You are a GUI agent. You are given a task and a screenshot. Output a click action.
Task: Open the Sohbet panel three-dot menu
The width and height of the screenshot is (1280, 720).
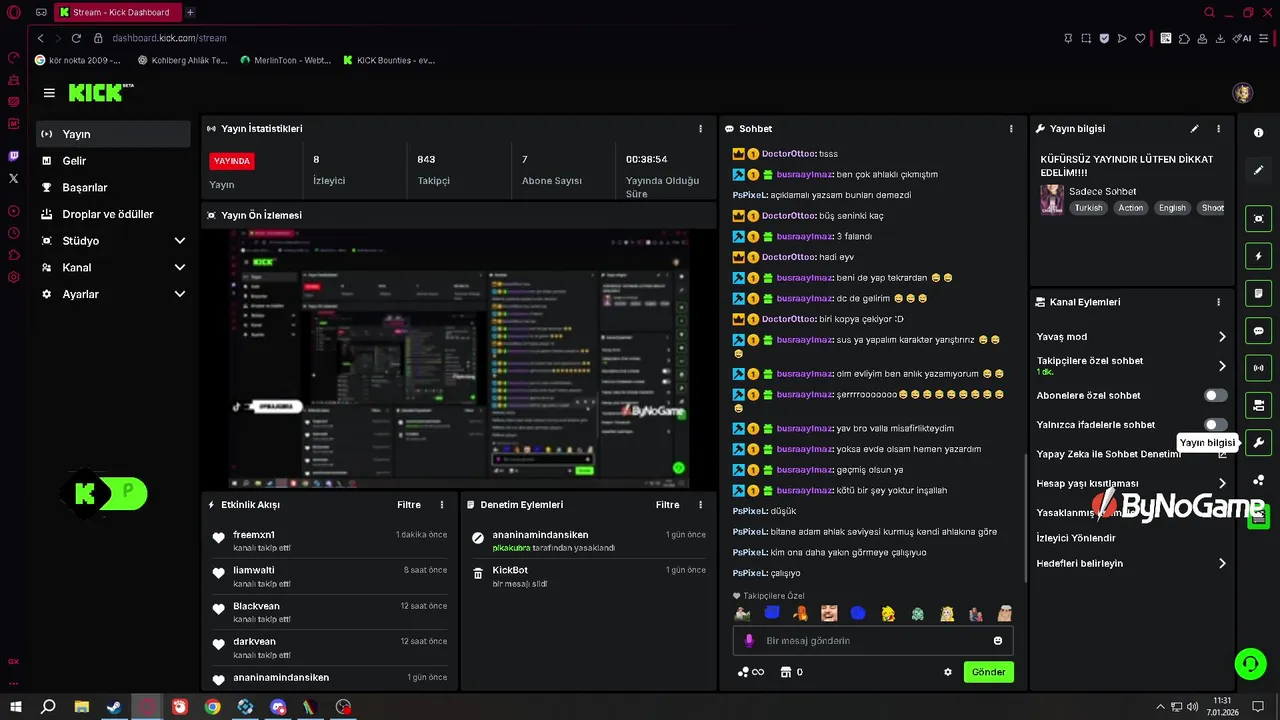(x=1011, y=128)
